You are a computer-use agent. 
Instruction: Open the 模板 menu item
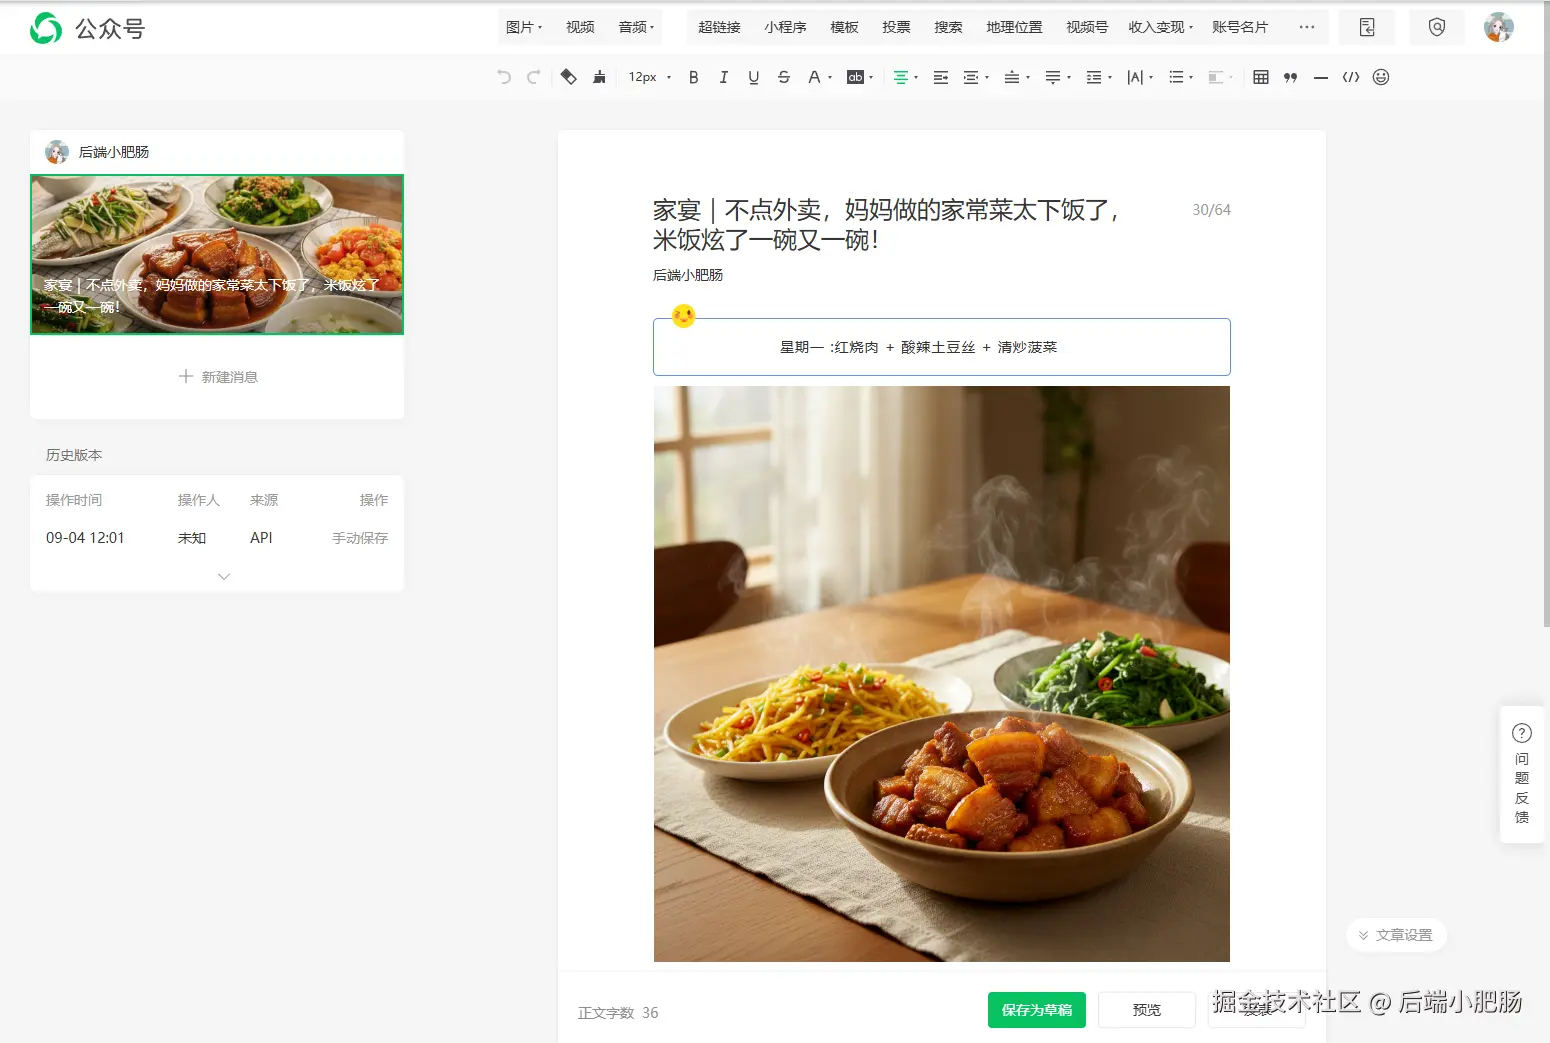pyautogui.click(x=844, y=27)
